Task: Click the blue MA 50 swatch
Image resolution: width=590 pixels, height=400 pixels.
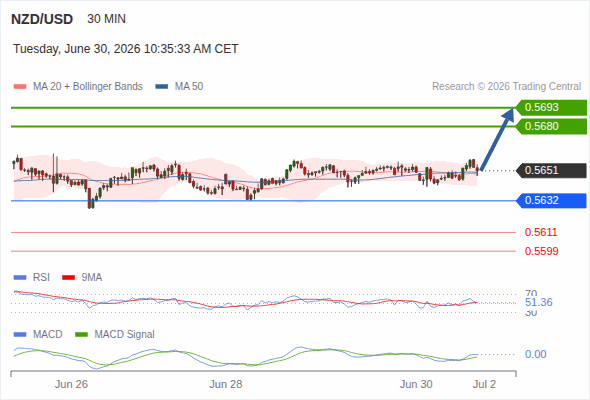Action: (162, 87)
